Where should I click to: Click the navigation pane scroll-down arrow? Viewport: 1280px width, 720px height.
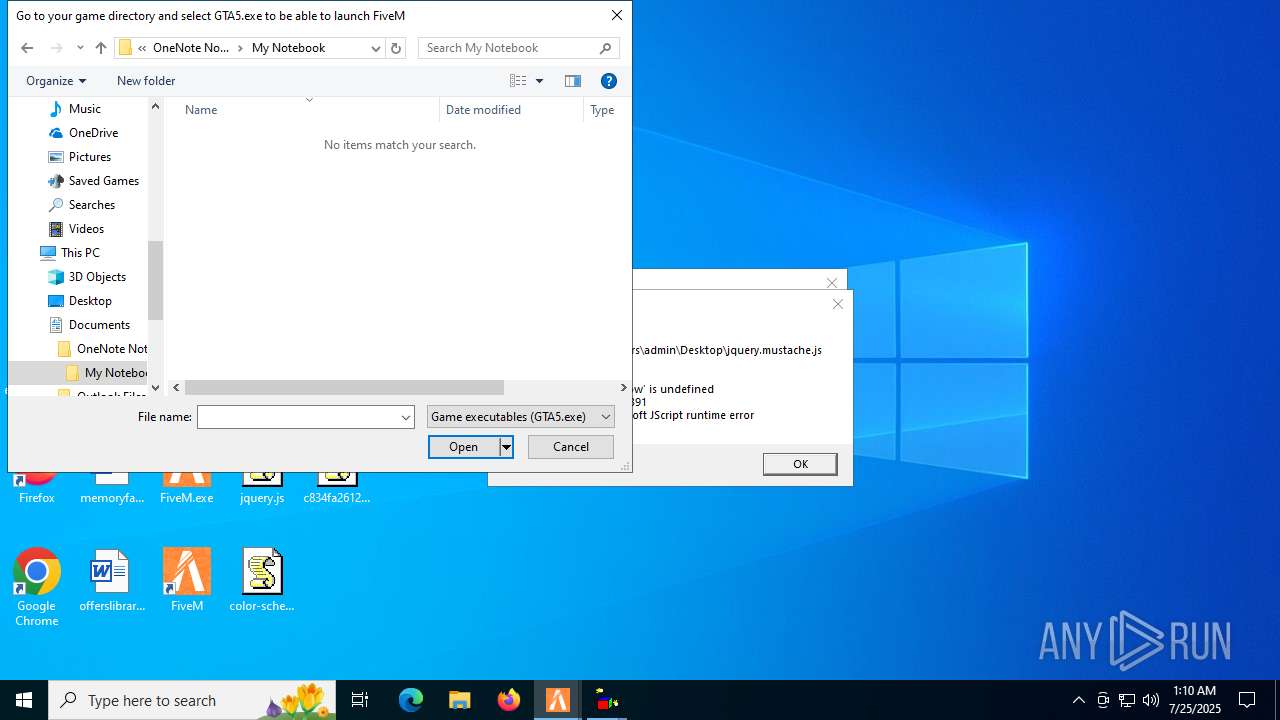[155, 388]
